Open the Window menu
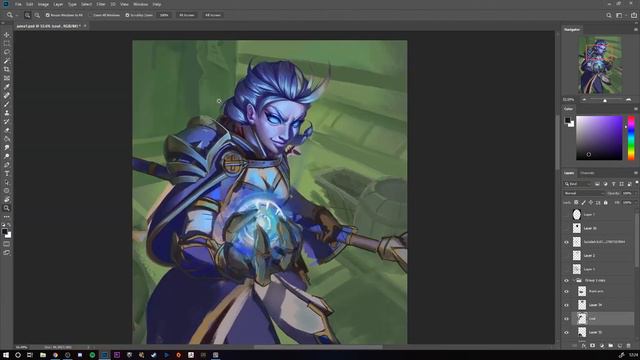The image size is (640, 360). [x=140, y=4]
